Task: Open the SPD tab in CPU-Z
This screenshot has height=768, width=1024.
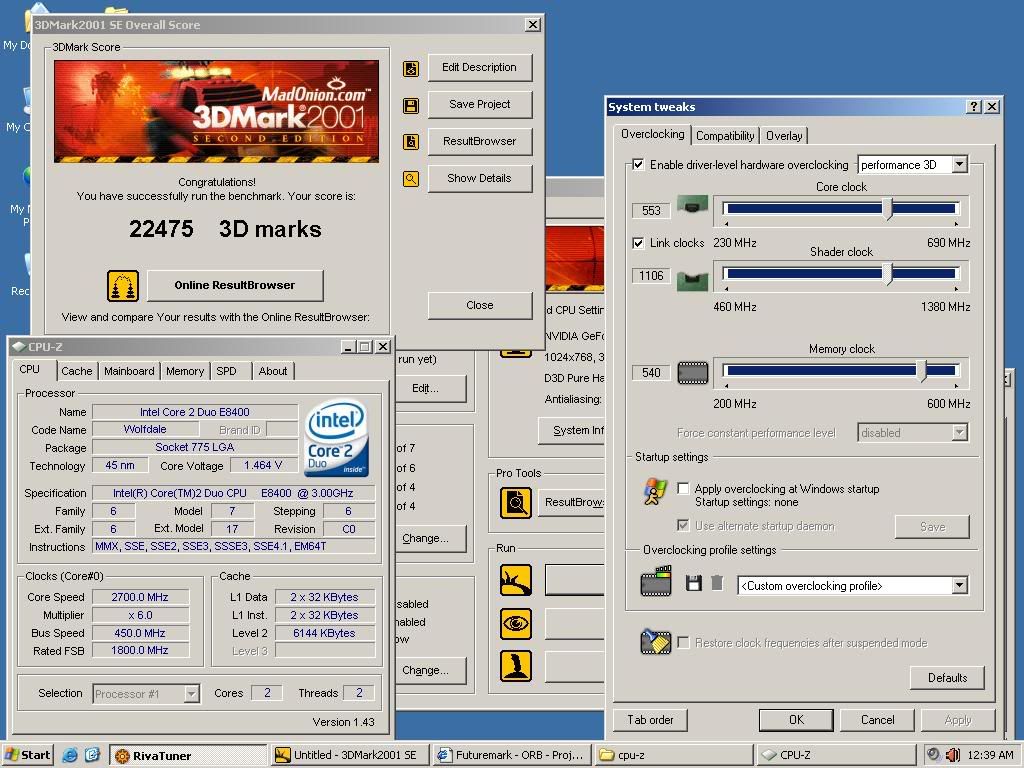Action: pos(227,371)
